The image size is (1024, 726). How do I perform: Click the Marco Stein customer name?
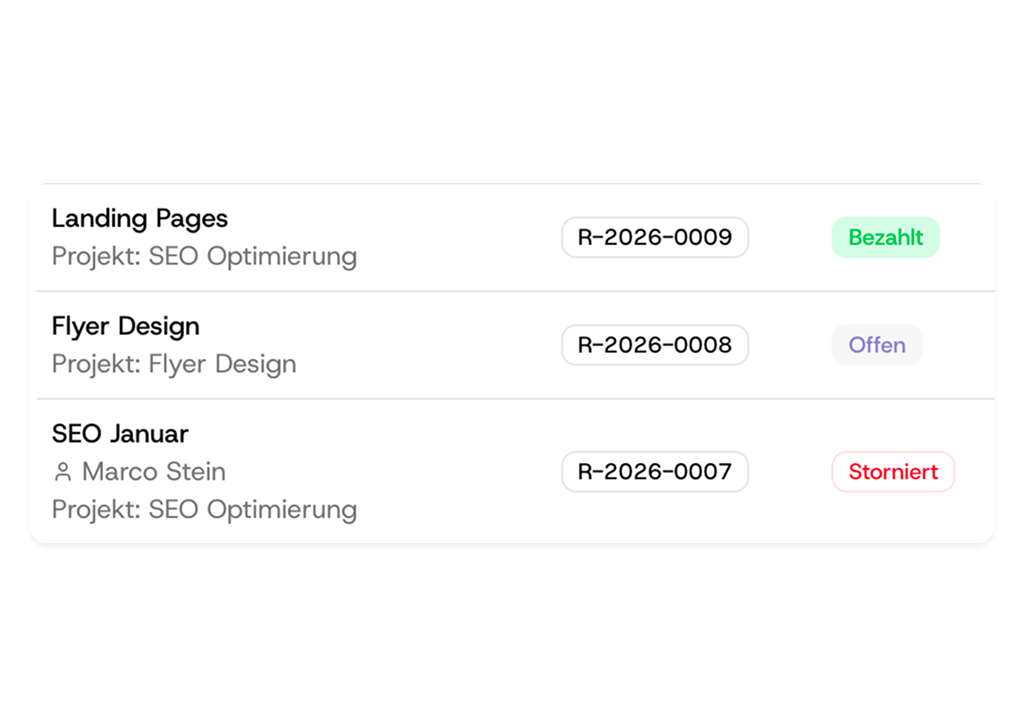coord(154,472)
